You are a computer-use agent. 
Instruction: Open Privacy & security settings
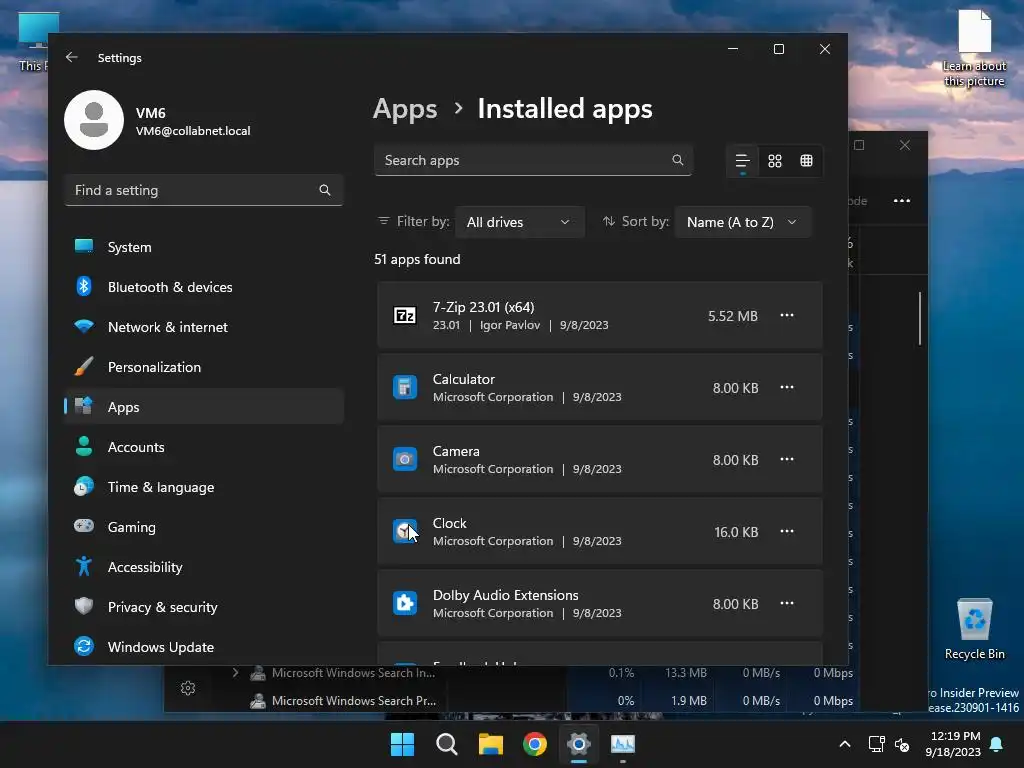(204, 607)
